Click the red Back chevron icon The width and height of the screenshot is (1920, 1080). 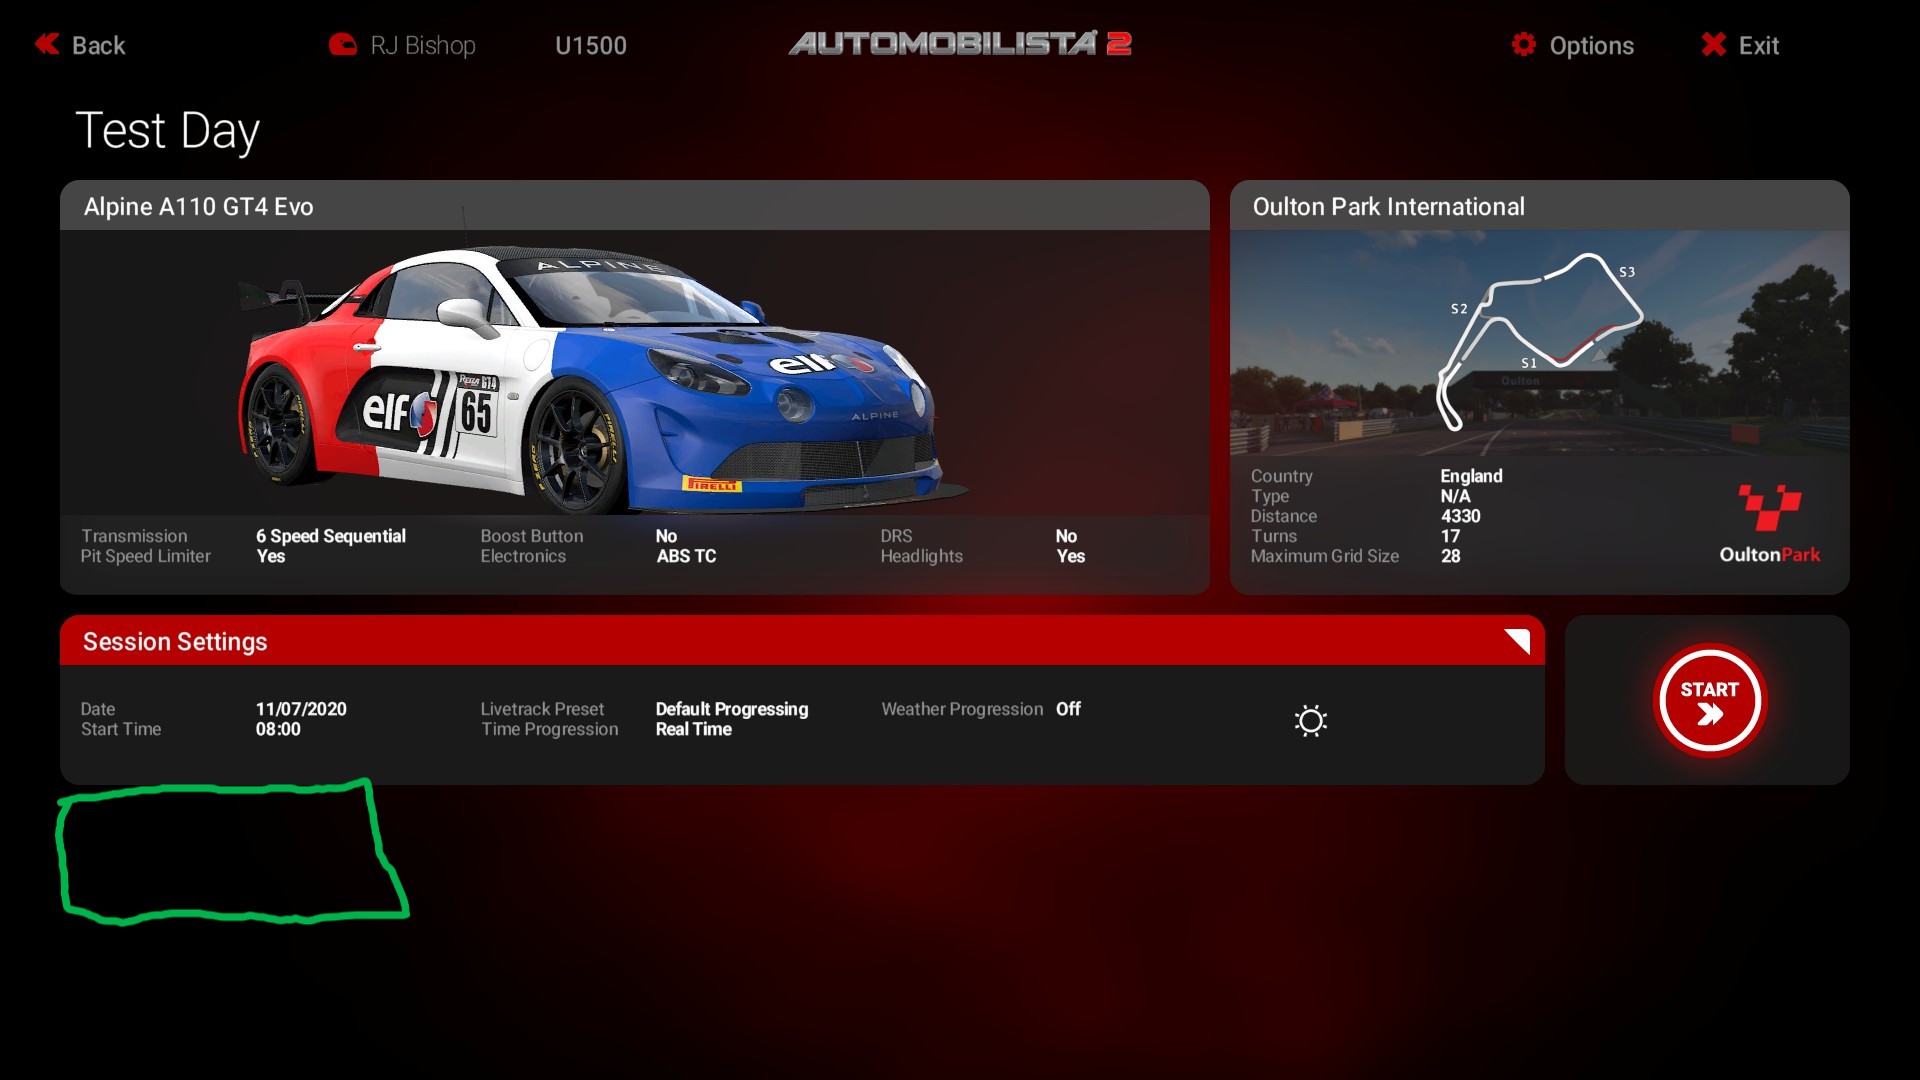(x=47, y=44)
